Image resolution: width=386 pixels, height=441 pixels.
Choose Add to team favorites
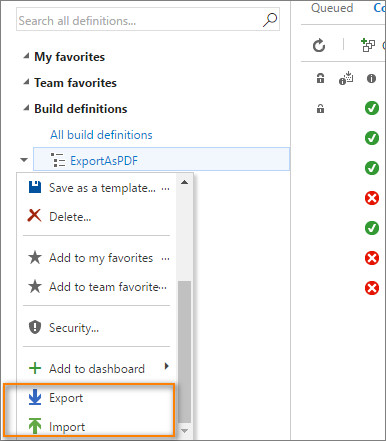click(x=97, y=287)
